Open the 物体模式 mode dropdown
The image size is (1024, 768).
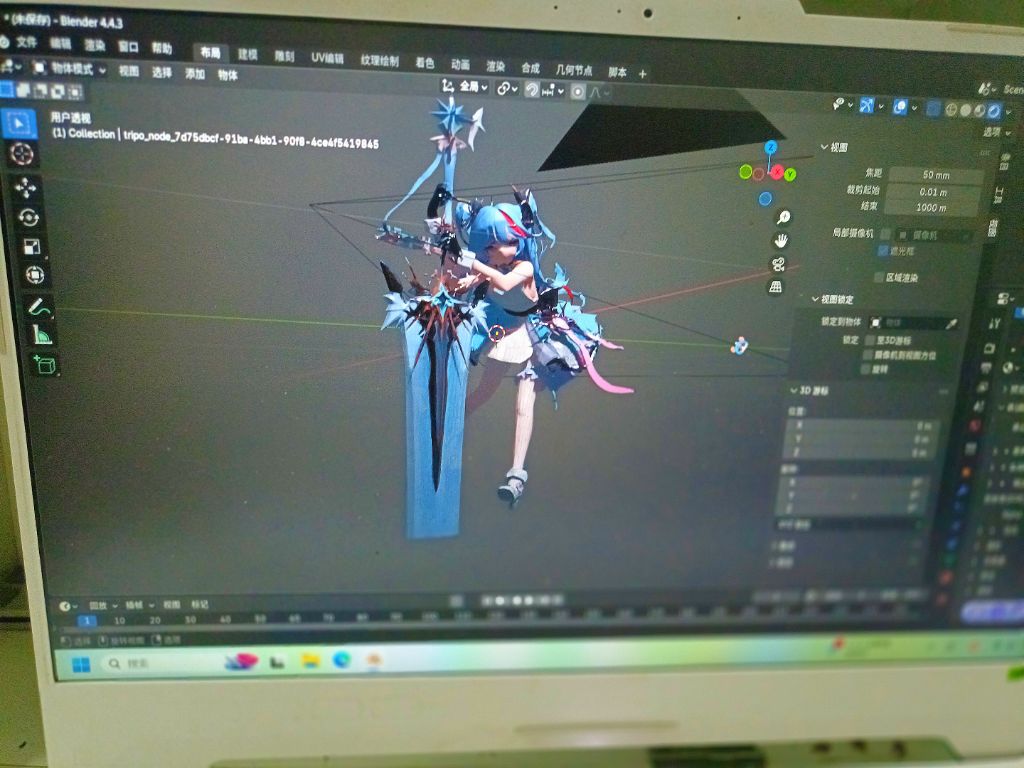pos(69,69)
